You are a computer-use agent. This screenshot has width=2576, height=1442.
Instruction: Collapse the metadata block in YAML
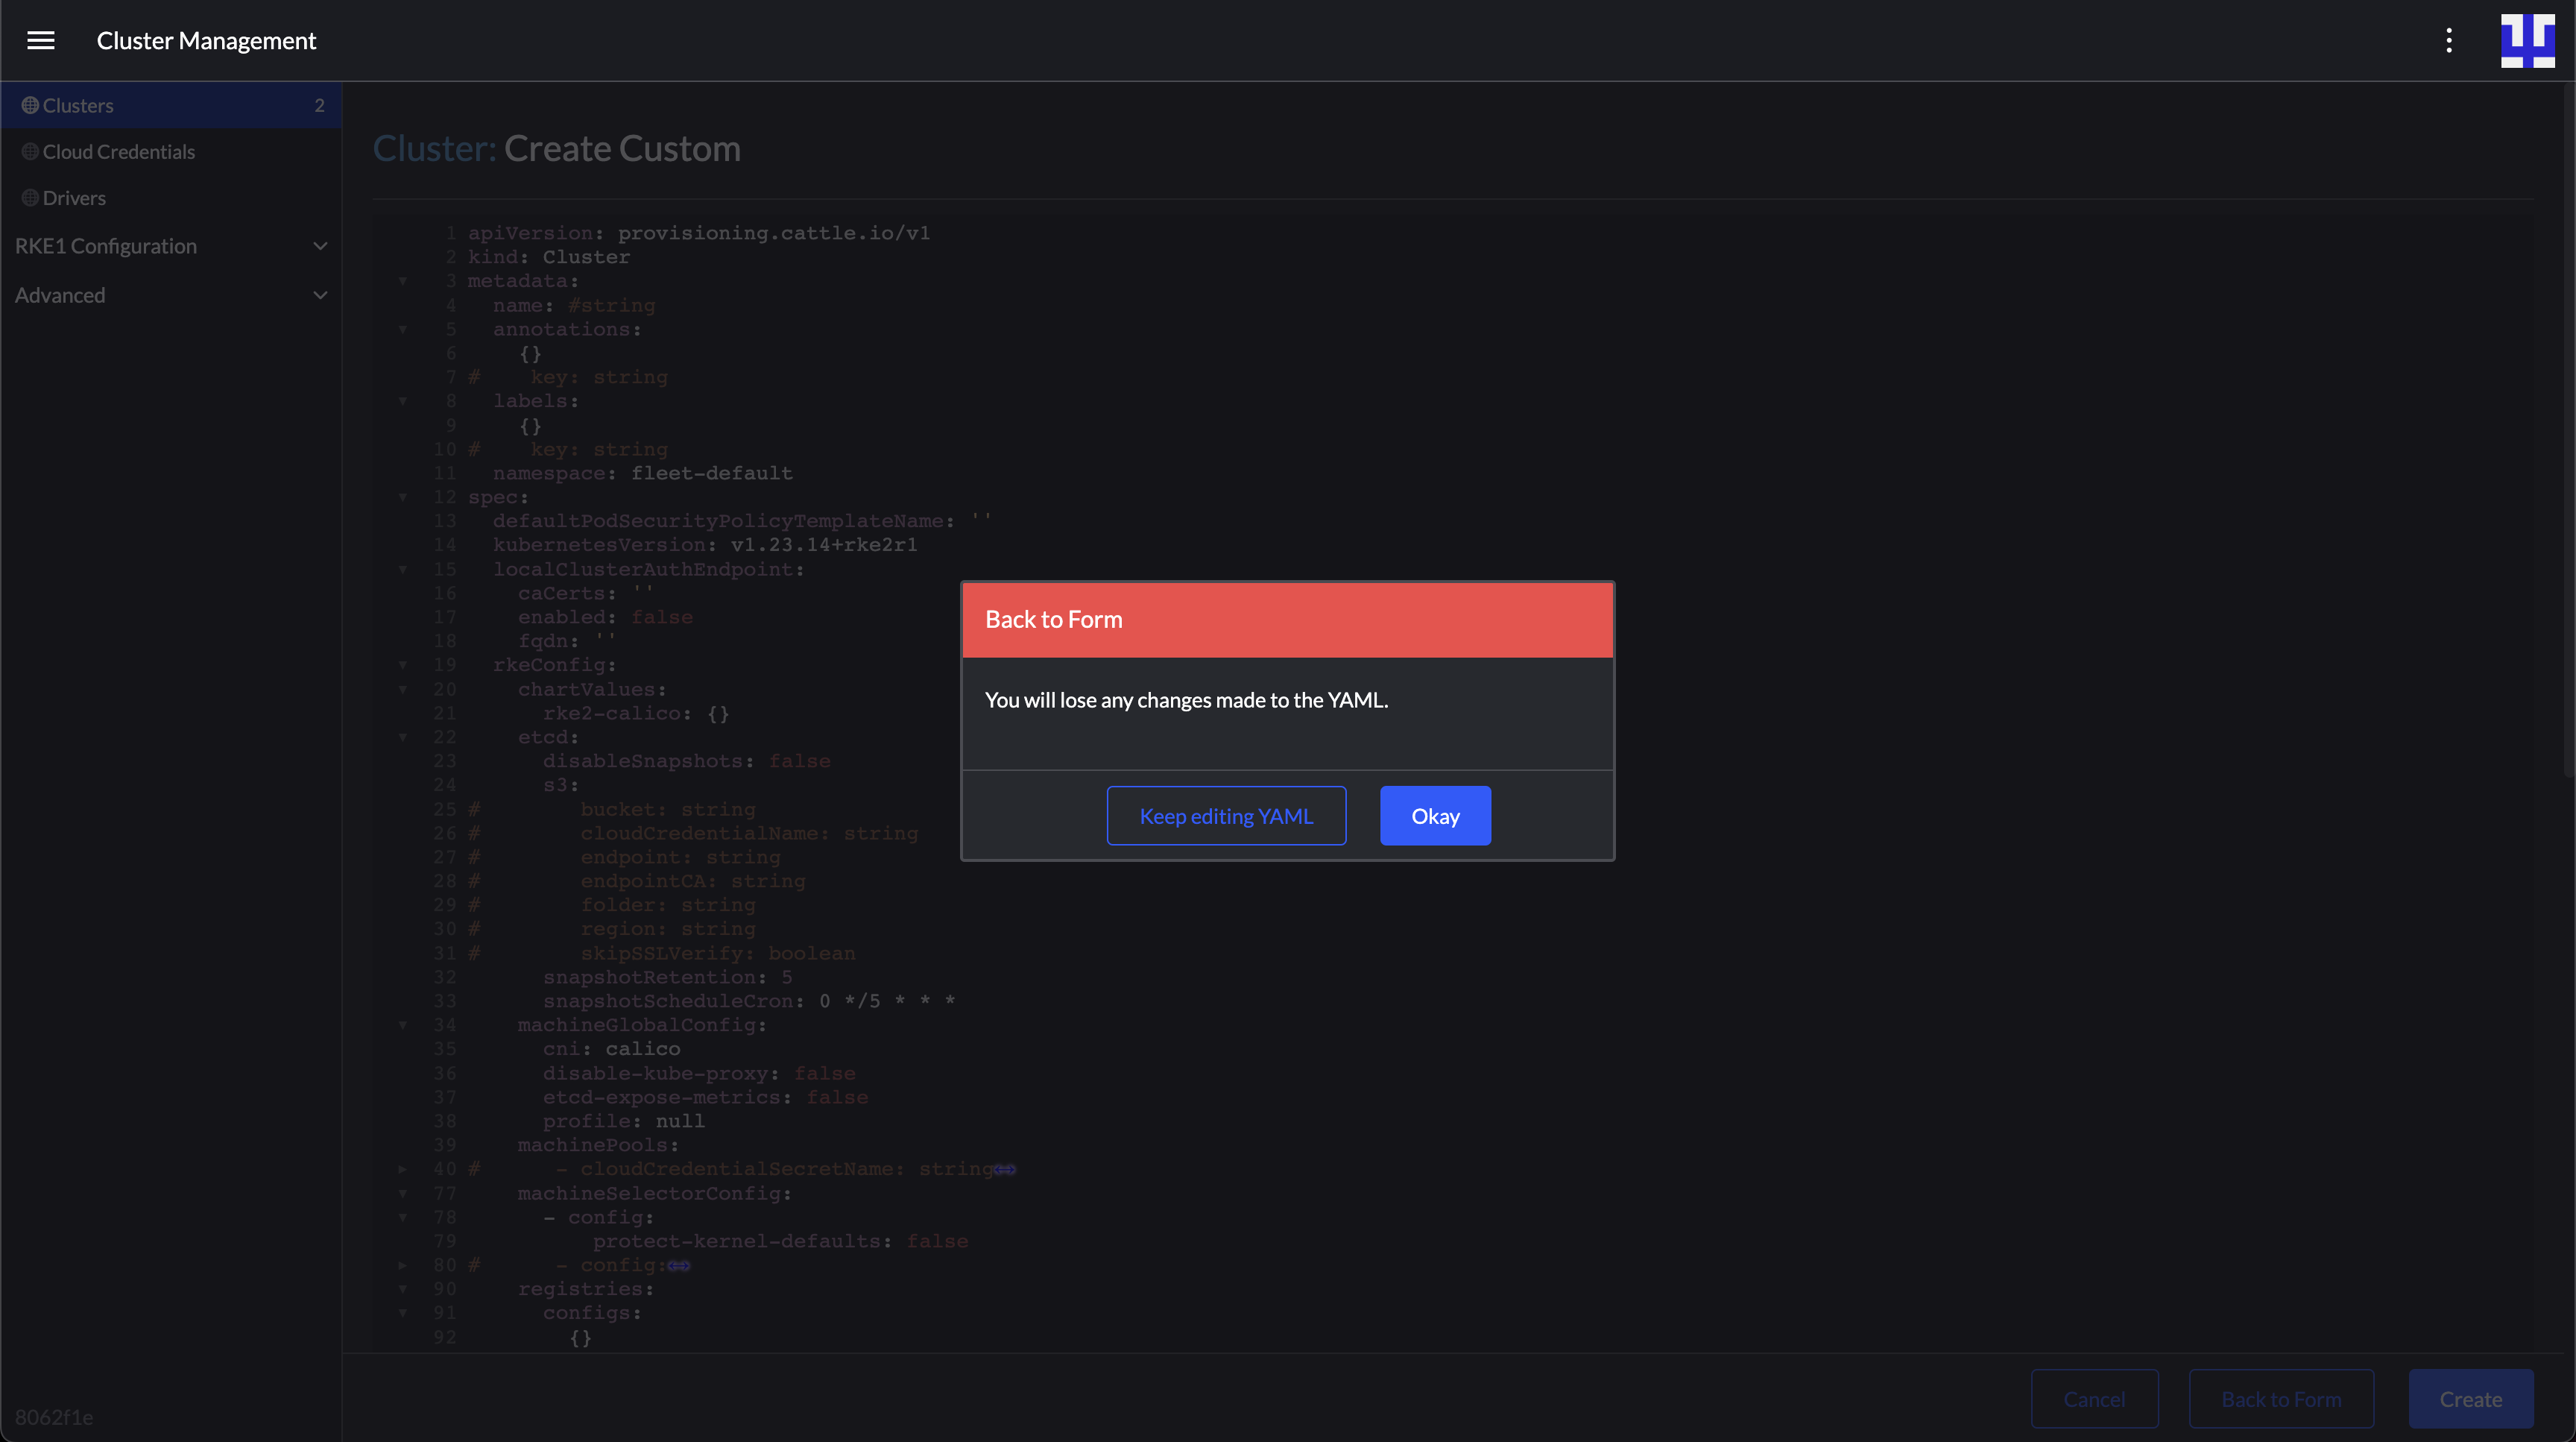pyautogui.click(x=403, y=281)
